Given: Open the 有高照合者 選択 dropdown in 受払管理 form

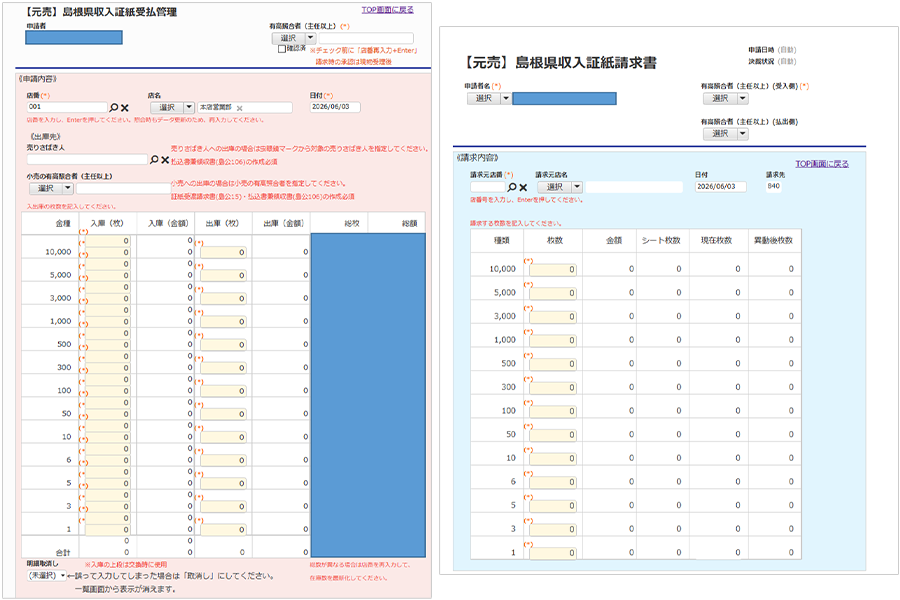Looking at the screenshot, I should coord(294,38).
